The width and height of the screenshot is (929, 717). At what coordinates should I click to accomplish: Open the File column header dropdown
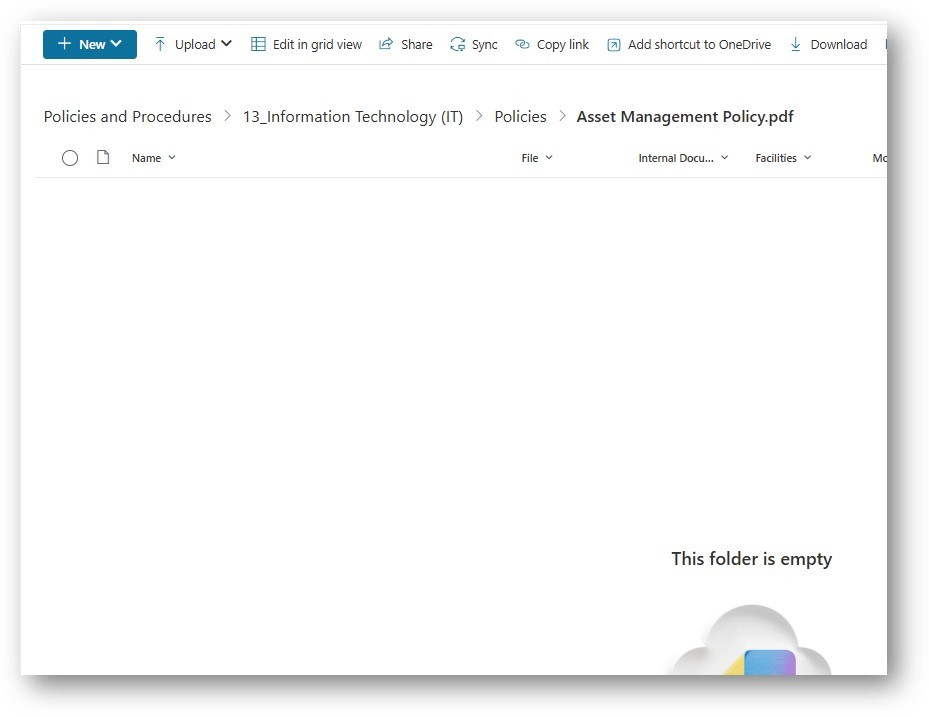click(537, 158)
